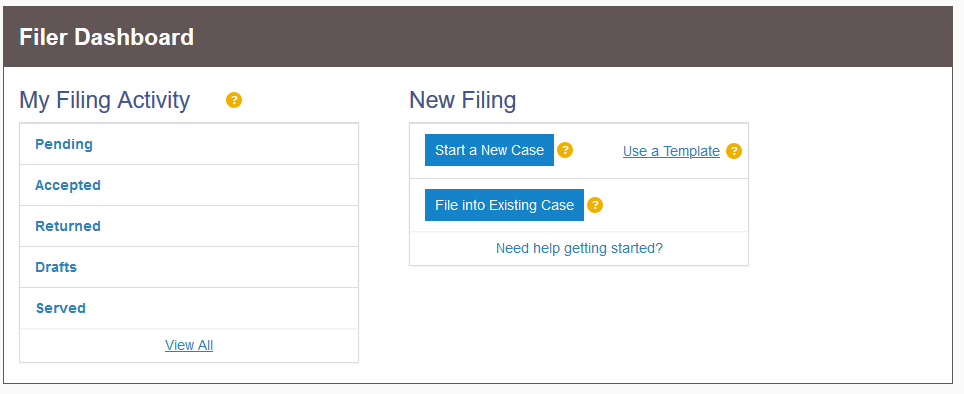Open the Use a Template link
964x394 pixels.
pos(671,151)
